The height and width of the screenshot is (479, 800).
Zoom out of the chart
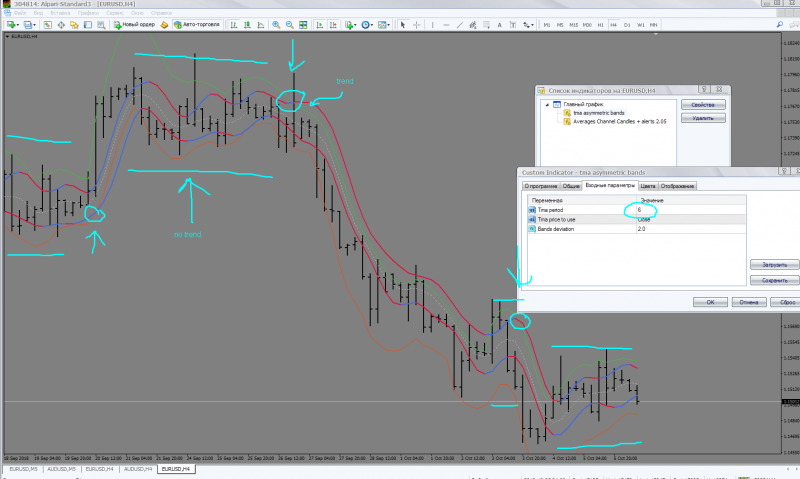(289, 24)
